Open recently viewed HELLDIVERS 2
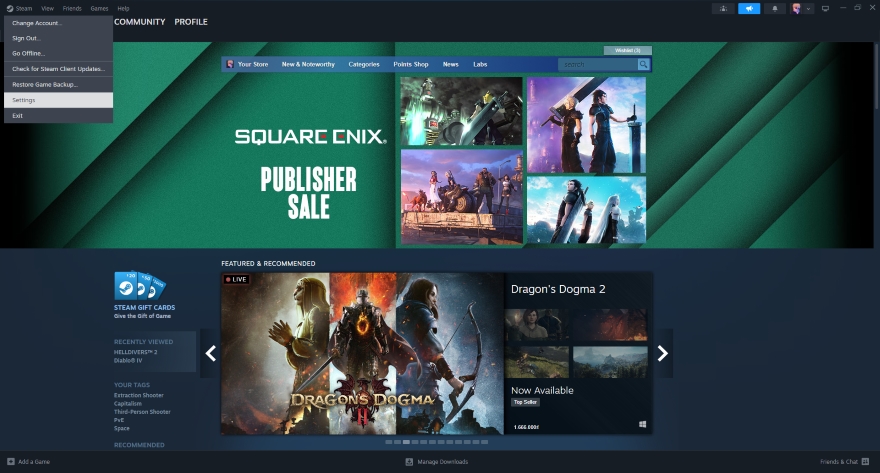This screenshot has width=880, height=473. click(135, 352)
